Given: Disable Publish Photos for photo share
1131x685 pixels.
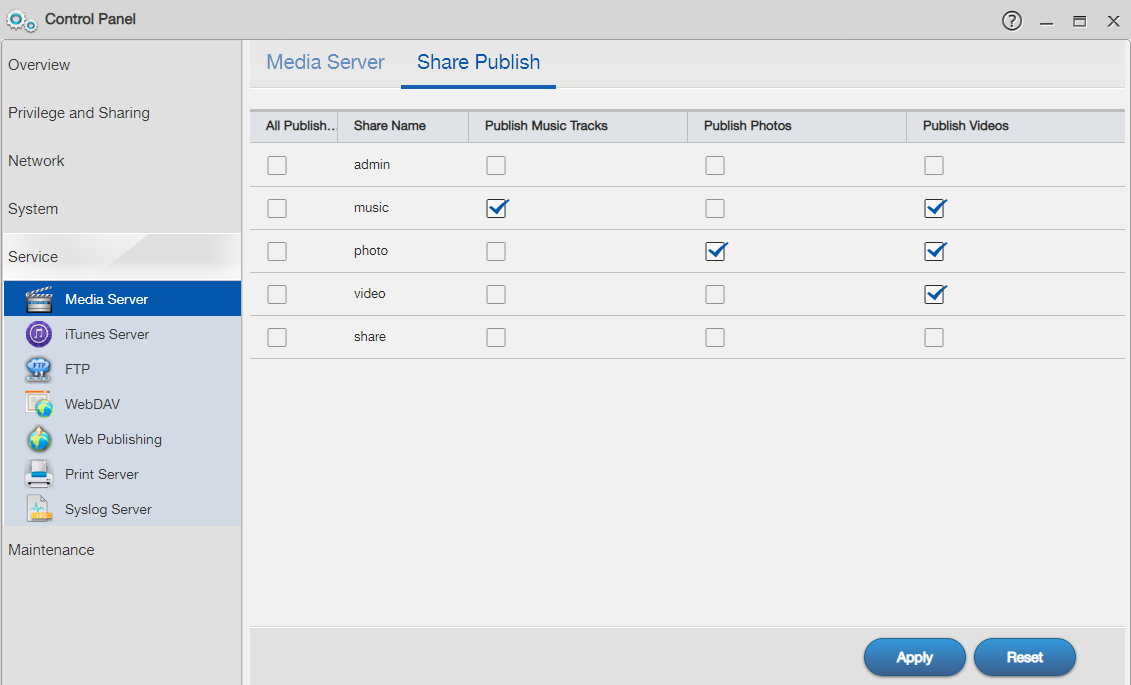Looking at the screenshot, I should (x=715, y=251).
